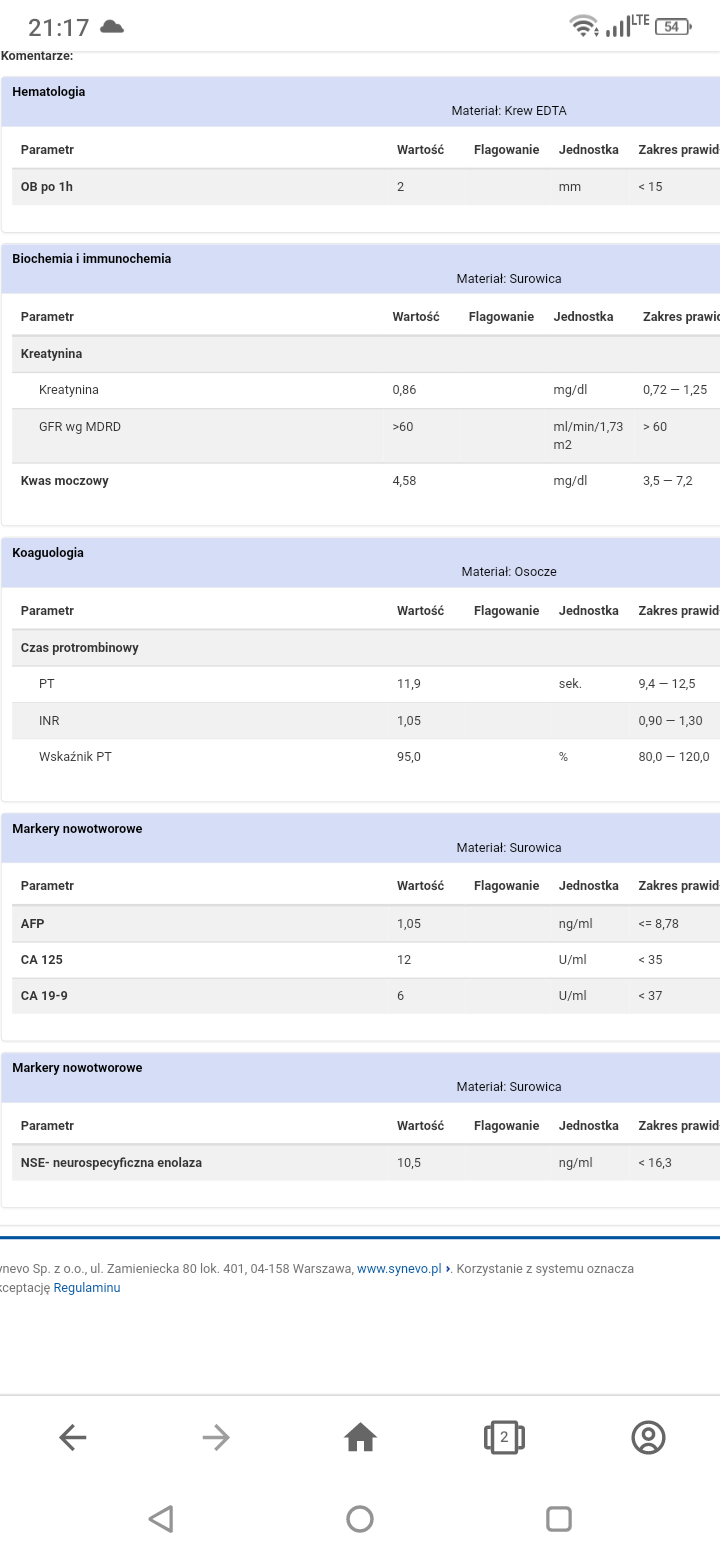Open the www.synevo.pl link
720x1560 pixels.
tap(399, 1269)
